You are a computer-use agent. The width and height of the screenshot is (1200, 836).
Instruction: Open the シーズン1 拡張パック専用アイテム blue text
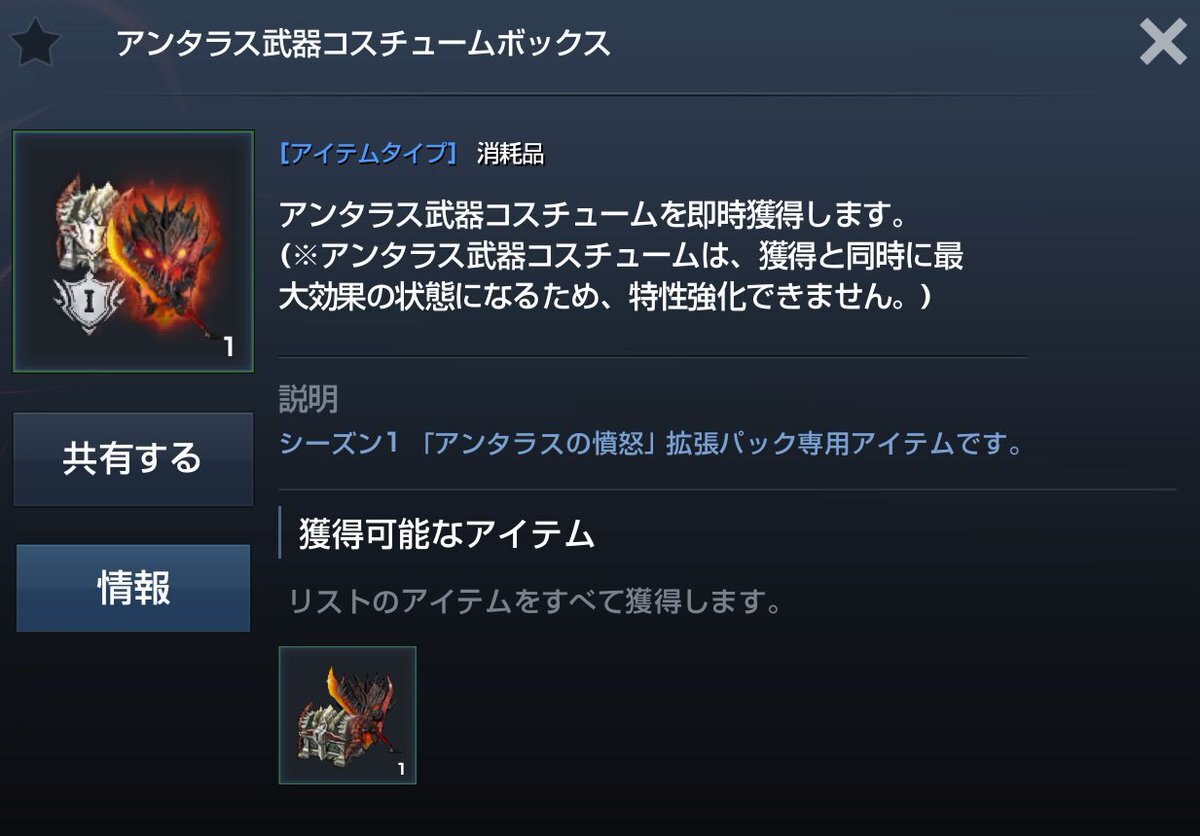653,444
